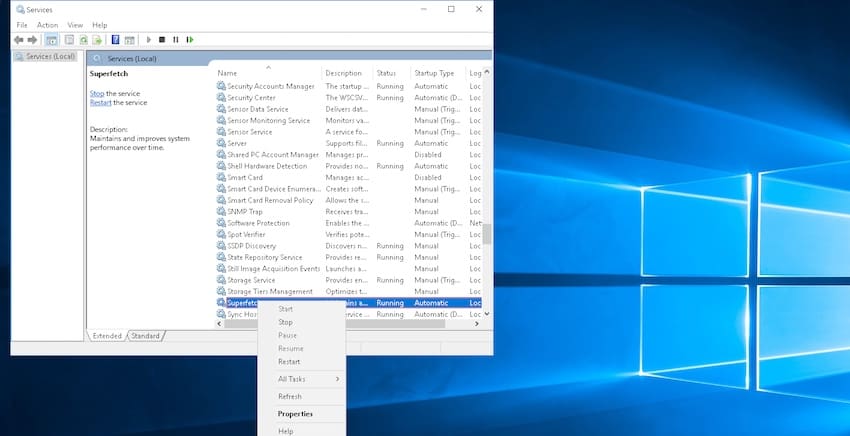
Task: Click the vertical scrollbar up arrow
Action: (487, 72)
